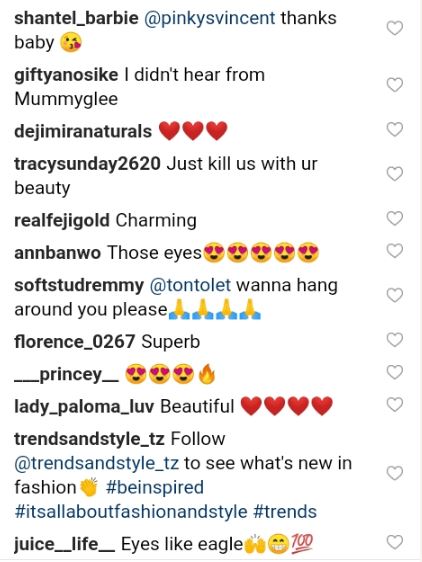Toggle like on juice__life__ eagle comment
Image resolution: width=422 pixels, height=562 pixels.
(395, 542)
